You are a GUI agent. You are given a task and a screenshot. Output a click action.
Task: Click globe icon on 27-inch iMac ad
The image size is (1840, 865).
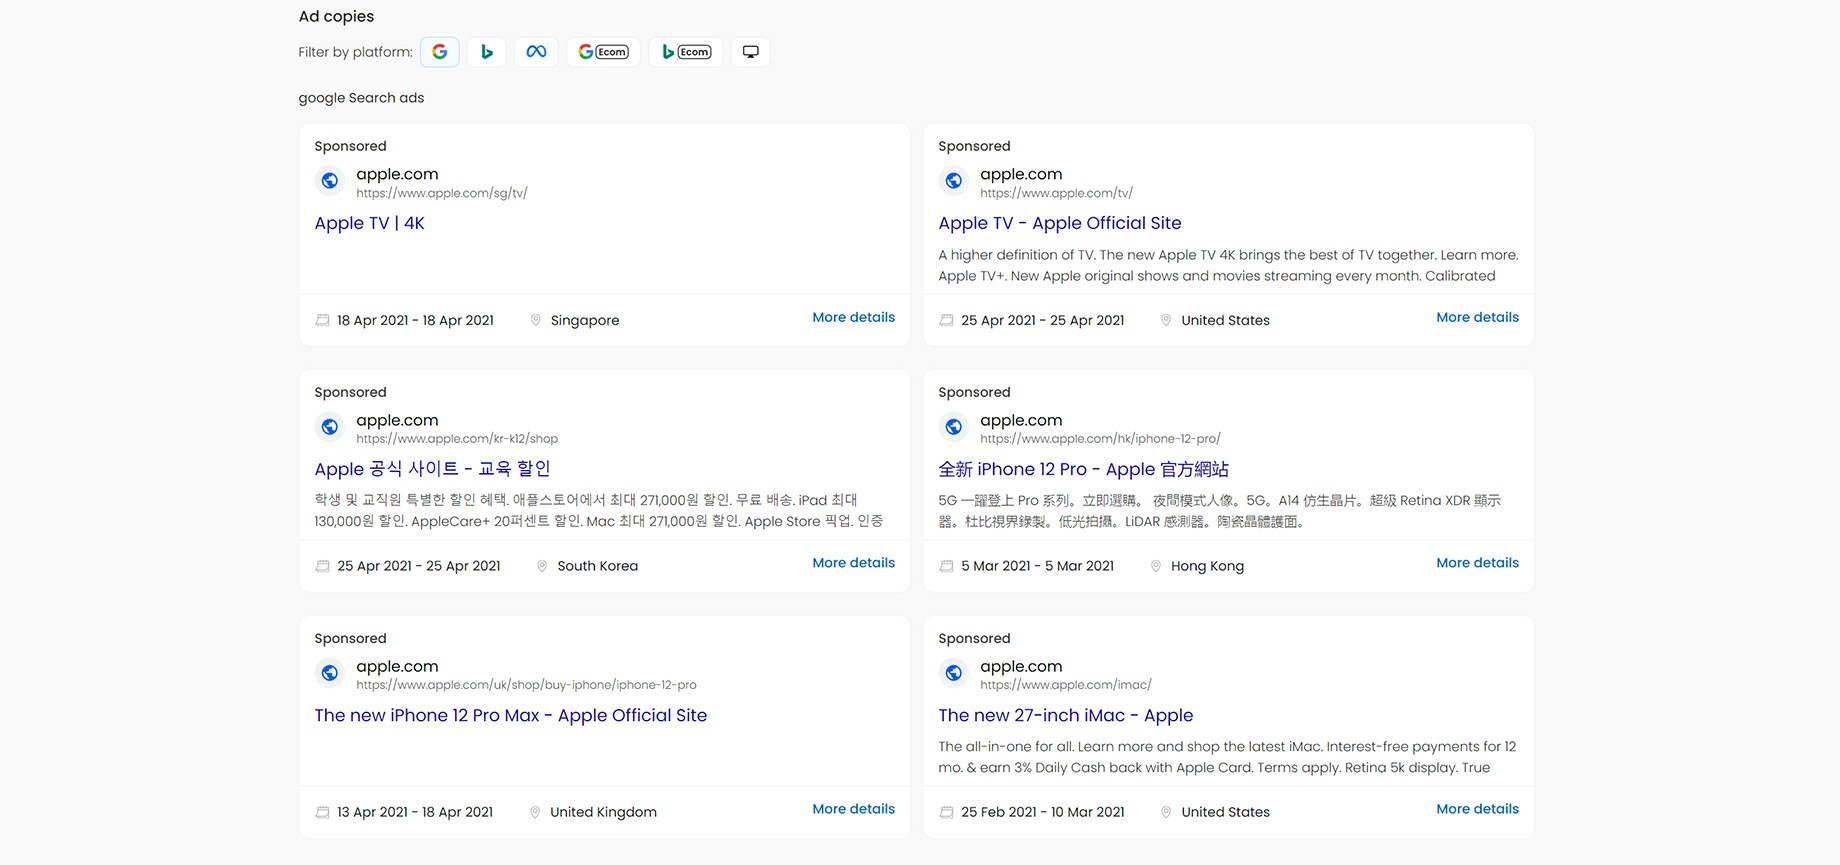954,673
